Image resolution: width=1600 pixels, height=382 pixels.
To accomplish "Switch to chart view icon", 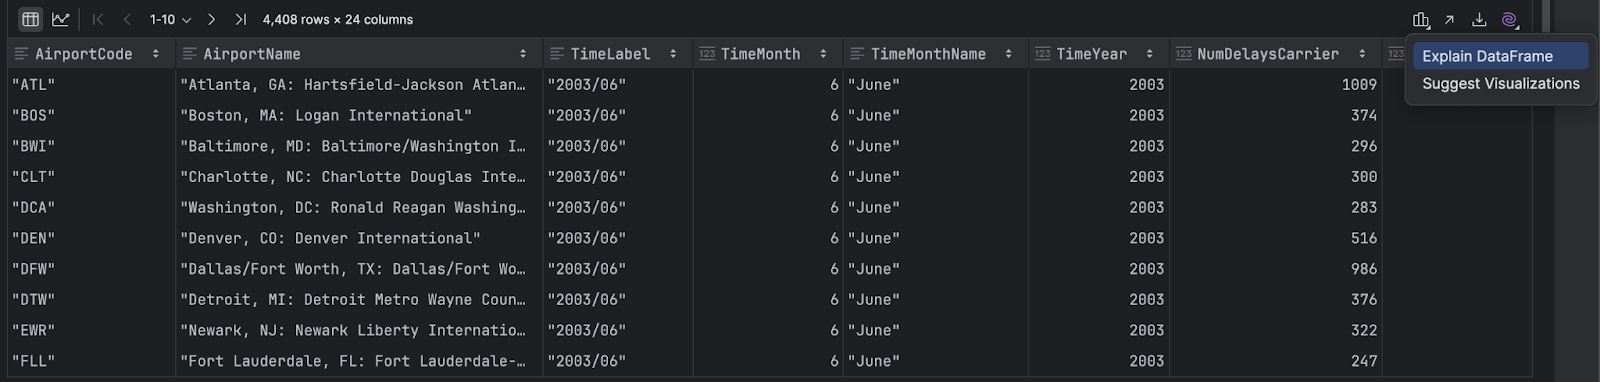I will [61, 19].
